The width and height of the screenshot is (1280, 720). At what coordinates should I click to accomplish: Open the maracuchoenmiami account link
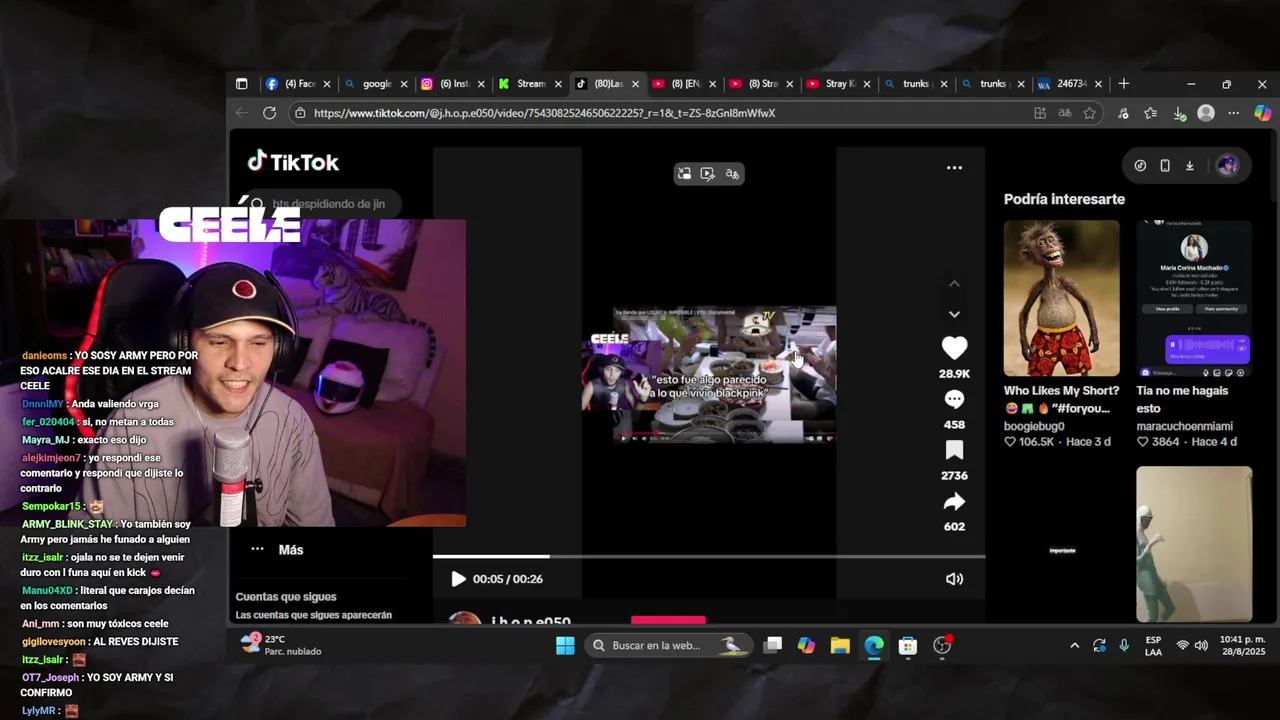tap(1184, 426)
